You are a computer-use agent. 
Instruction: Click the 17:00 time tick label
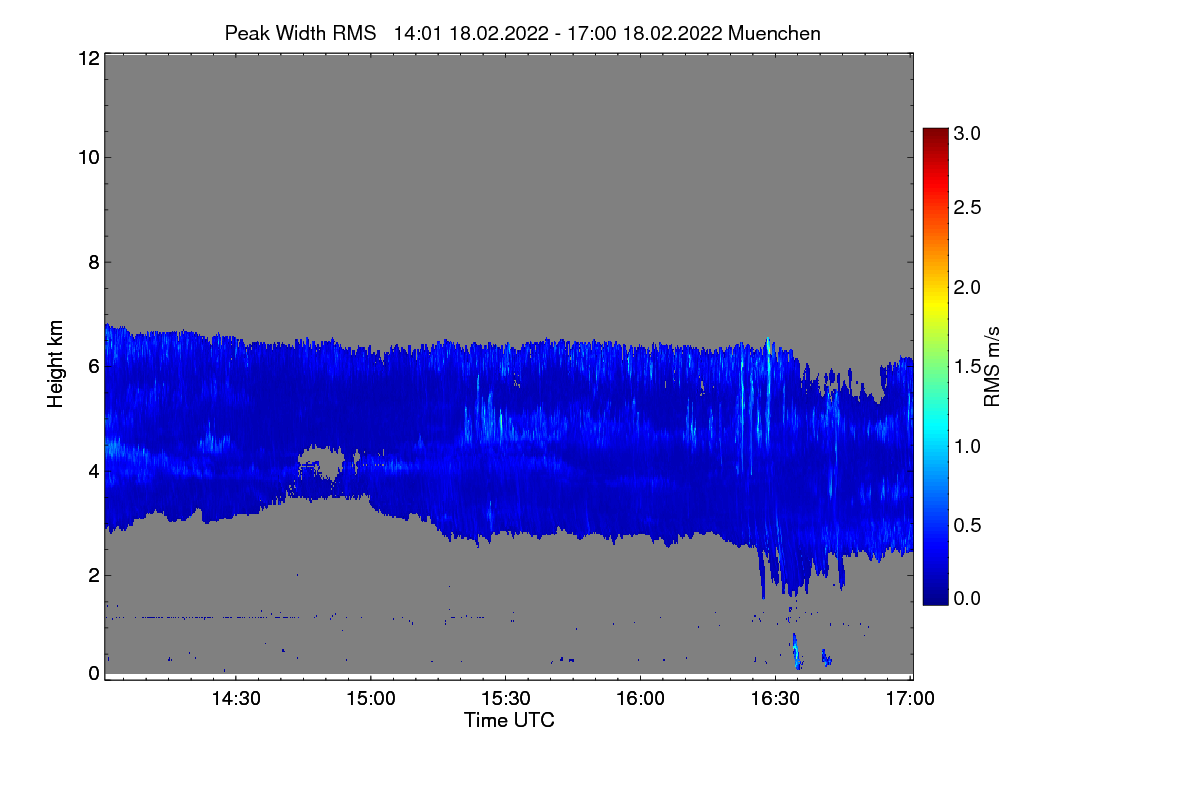(909, 698)
